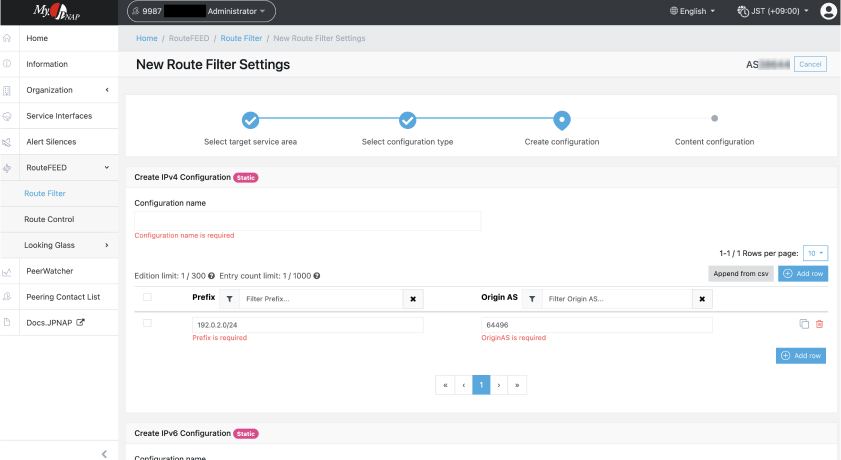The width and height of the screenshot is (841, 460).
Task: Click the duplicate row copy icon
Action: pyautogui.click(x=804, y=324)
